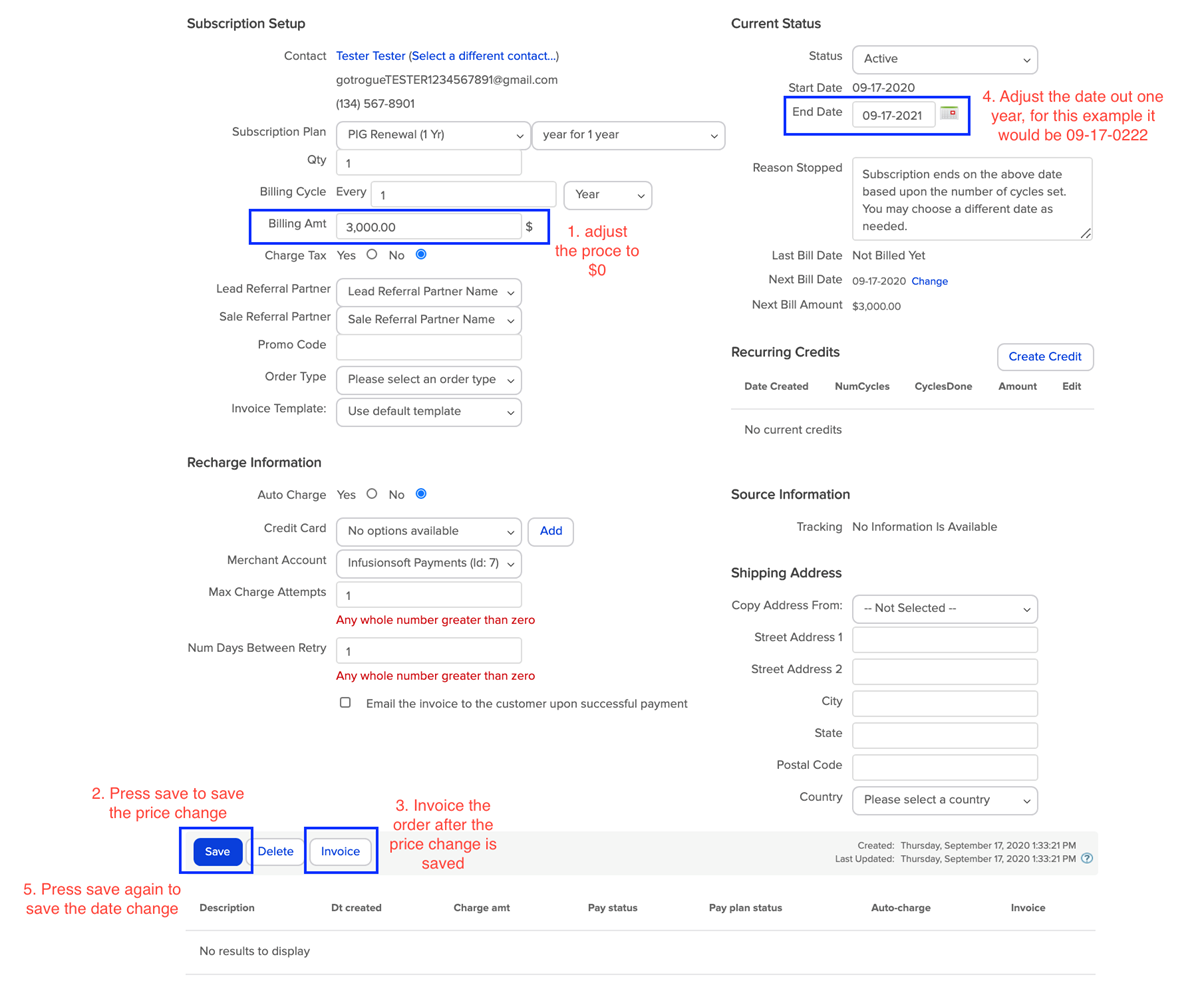Click the Pay plan status column header

(x=745, y=908)
